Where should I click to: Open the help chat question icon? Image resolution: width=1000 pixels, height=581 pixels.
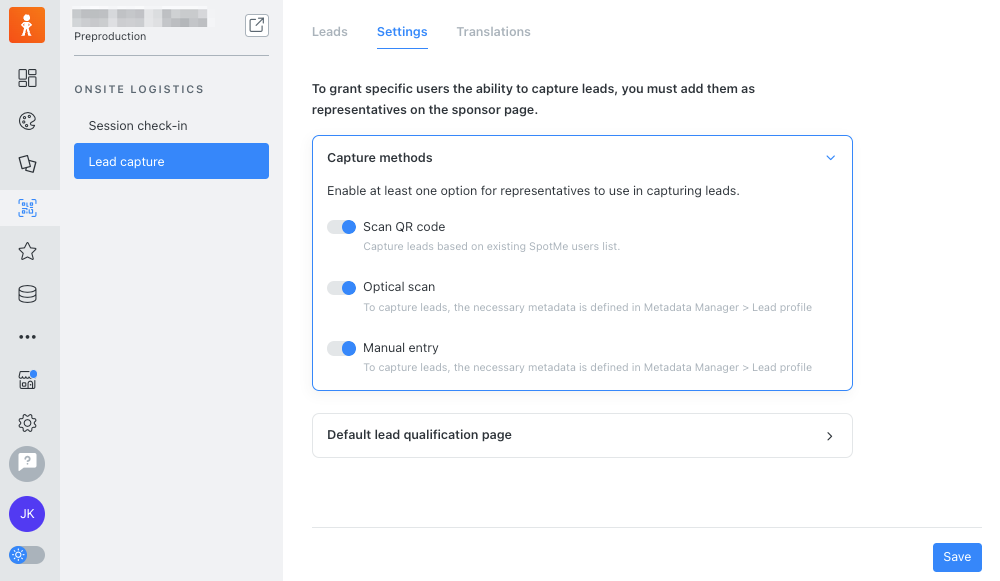coord(27,464)
